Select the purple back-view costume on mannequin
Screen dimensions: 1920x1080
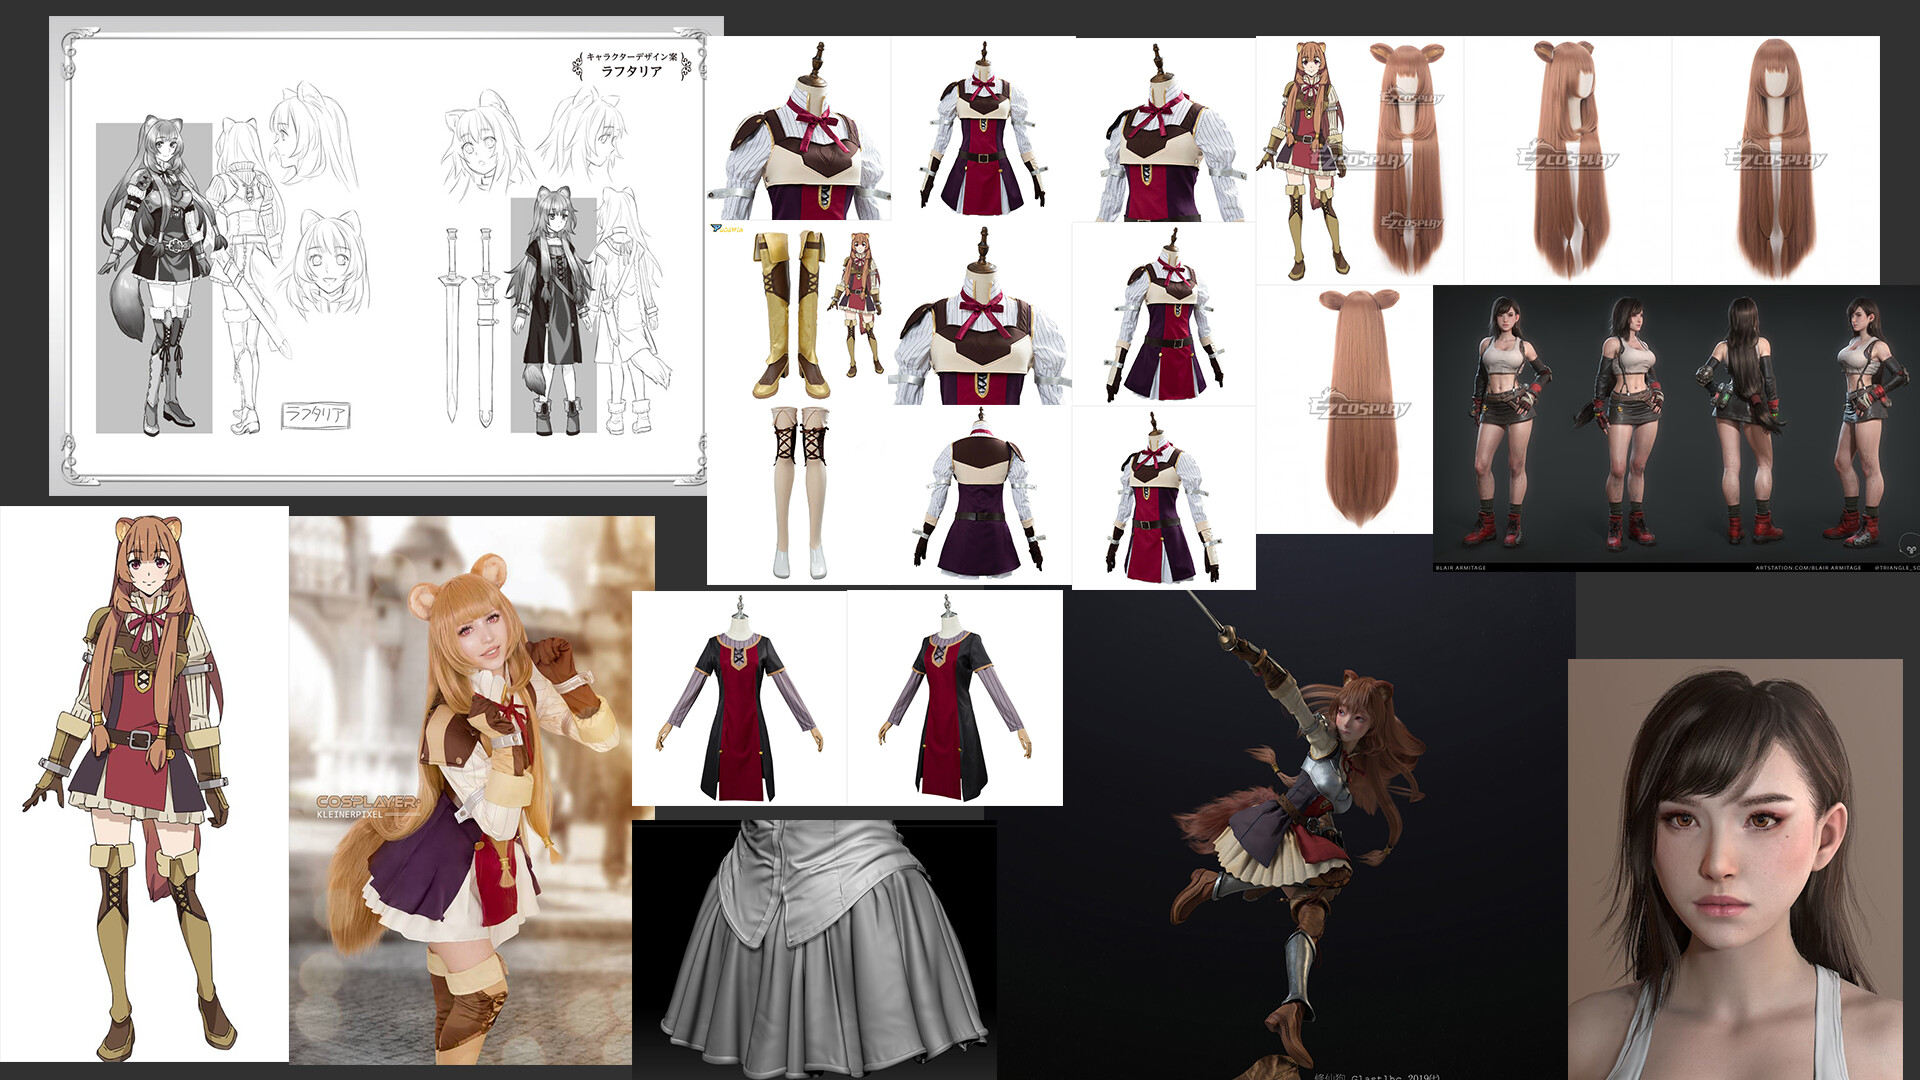pyautogui.click(x=981, y=494)
